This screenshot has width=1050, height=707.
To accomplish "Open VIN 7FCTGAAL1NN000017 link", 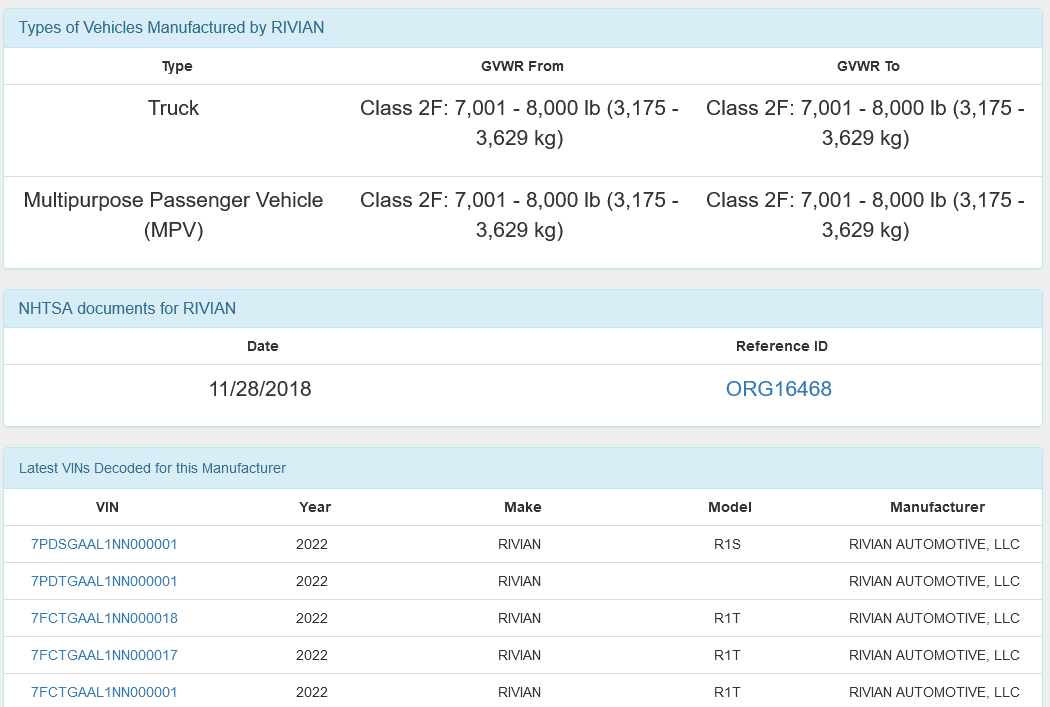I will (104, 655).
